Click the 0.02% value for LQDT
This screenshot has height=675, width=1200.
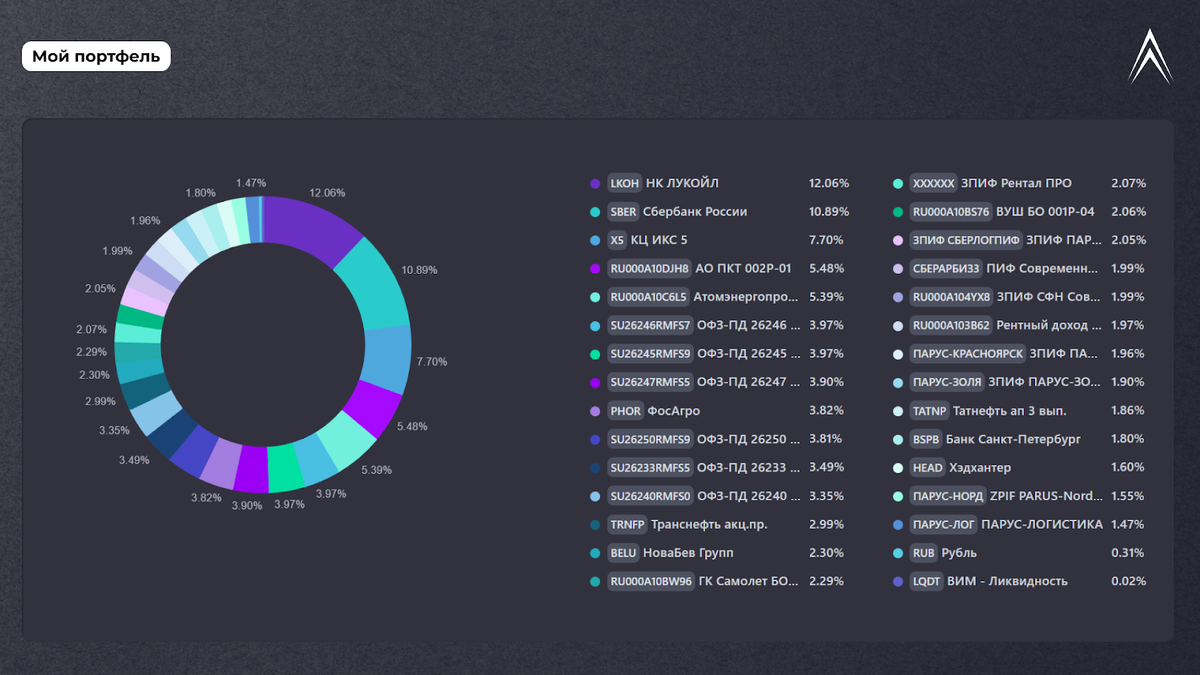tap(1128, 581)
